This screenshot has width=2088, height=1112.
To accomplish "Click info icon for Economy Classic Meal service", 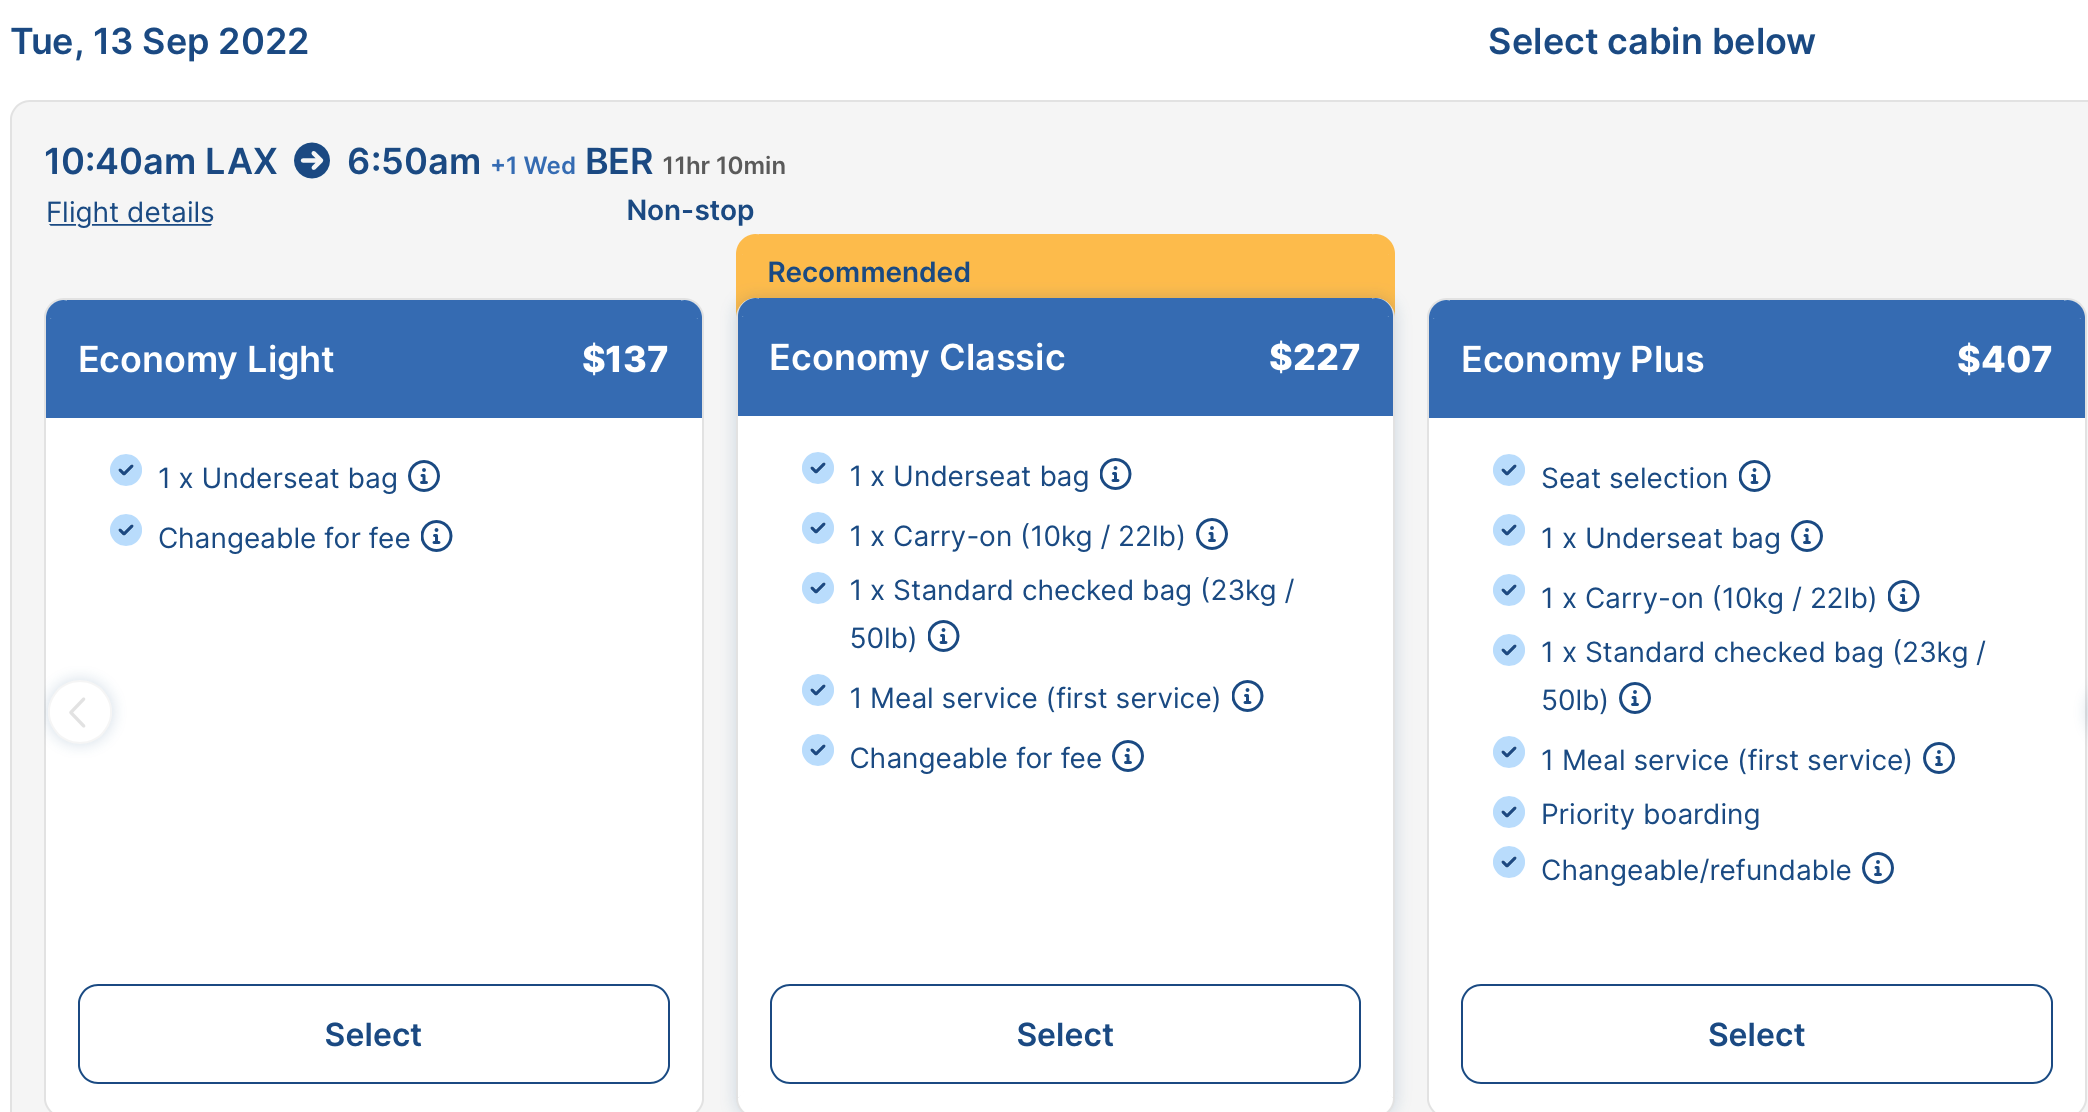I will coord(1247,696).
